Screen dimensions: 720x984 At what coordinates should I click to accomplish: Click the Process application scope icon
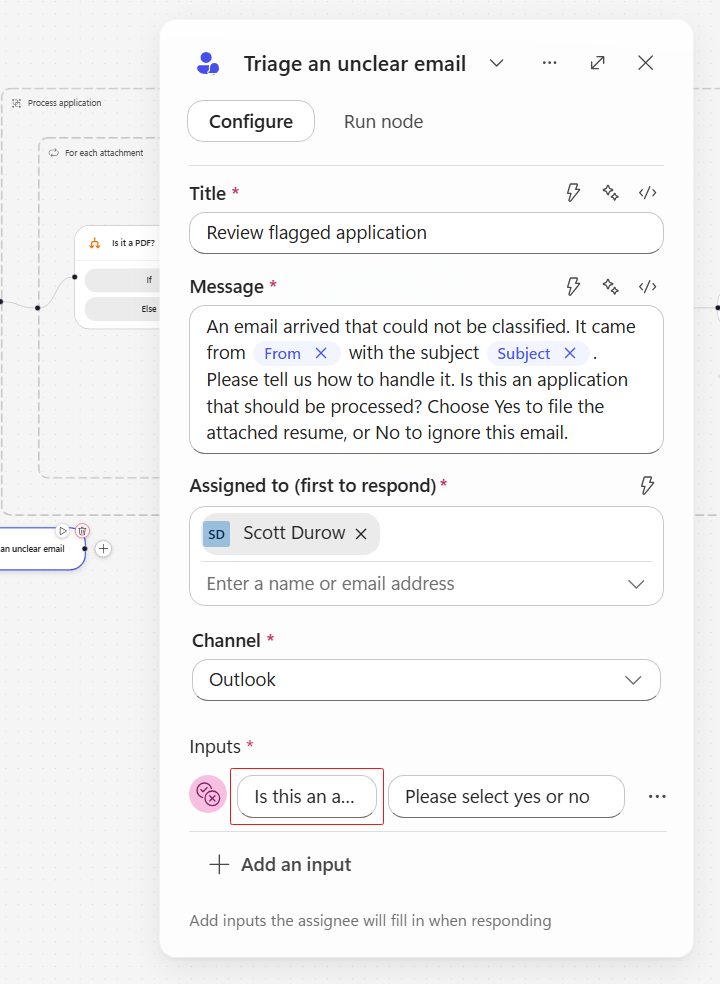tap(16, 103)
